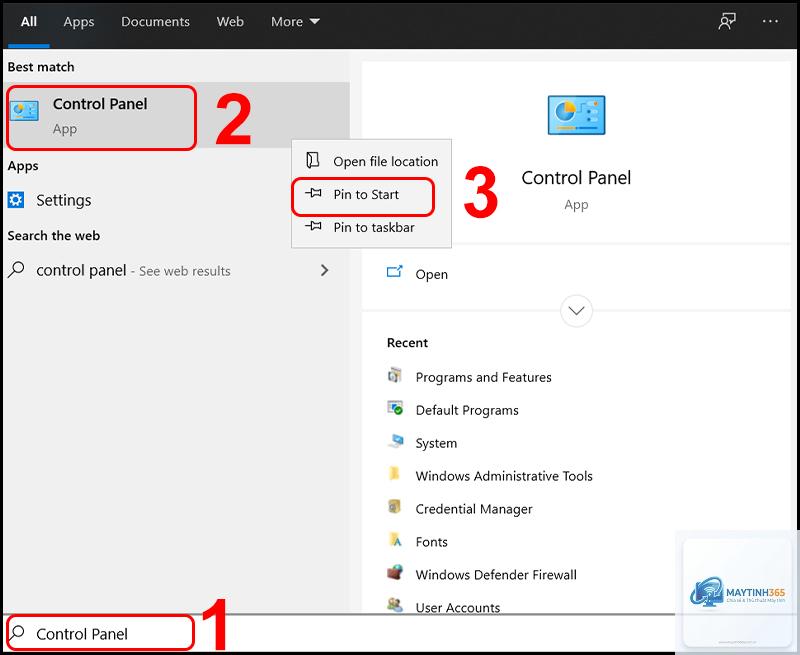Click Control Panel icon in best match
The height and width of the screenshot is (655, 800).
click(24, 111)
